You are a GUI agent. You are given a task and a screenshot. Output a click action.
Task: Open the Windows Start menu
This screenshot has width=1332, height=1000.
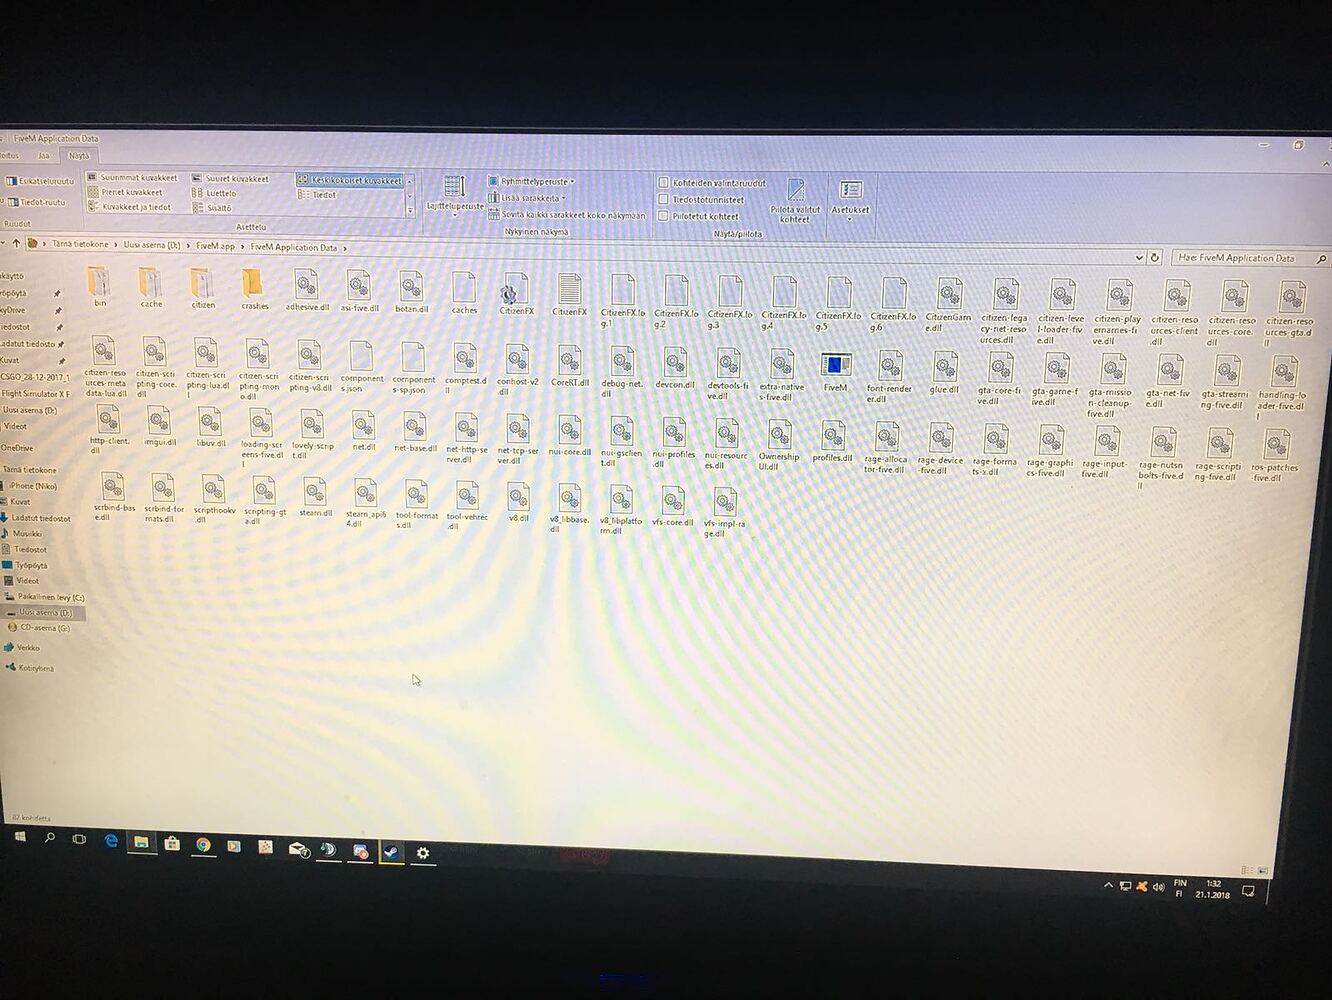pyautogui.click(x=20, y=836)
